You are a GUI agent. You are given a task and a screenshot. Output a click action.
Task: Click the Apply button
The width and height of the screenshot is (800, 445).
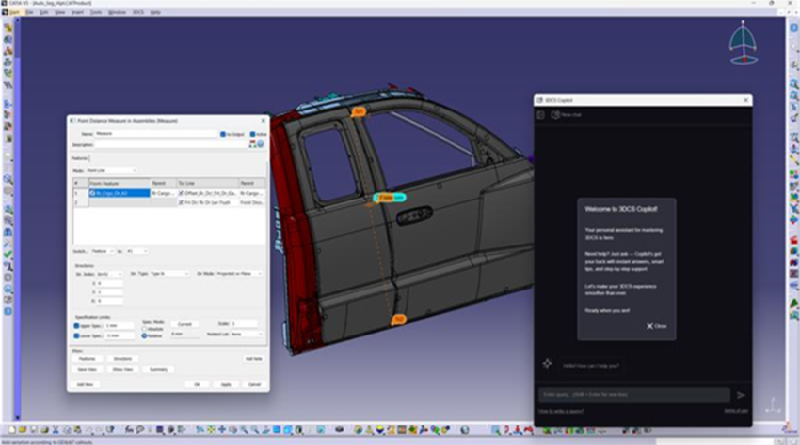226,385
